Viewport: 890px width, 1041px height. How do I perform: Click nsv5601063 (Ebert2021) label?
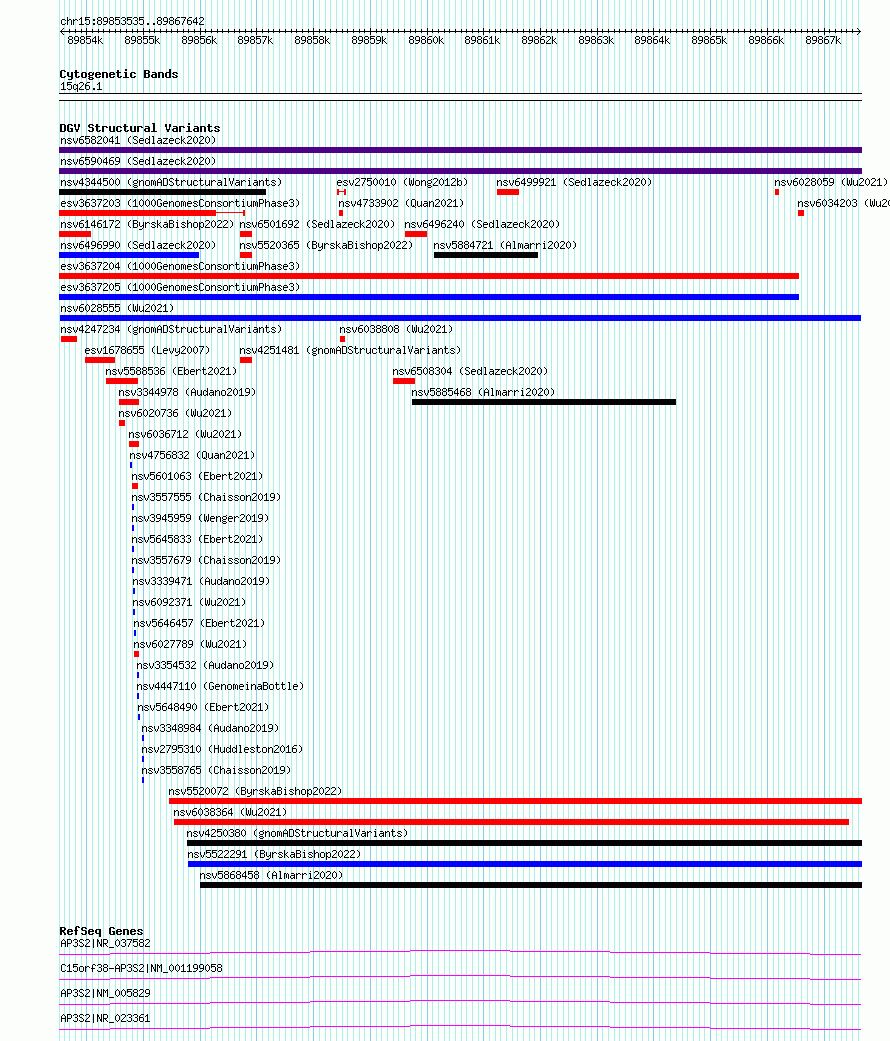pos(197,477)
